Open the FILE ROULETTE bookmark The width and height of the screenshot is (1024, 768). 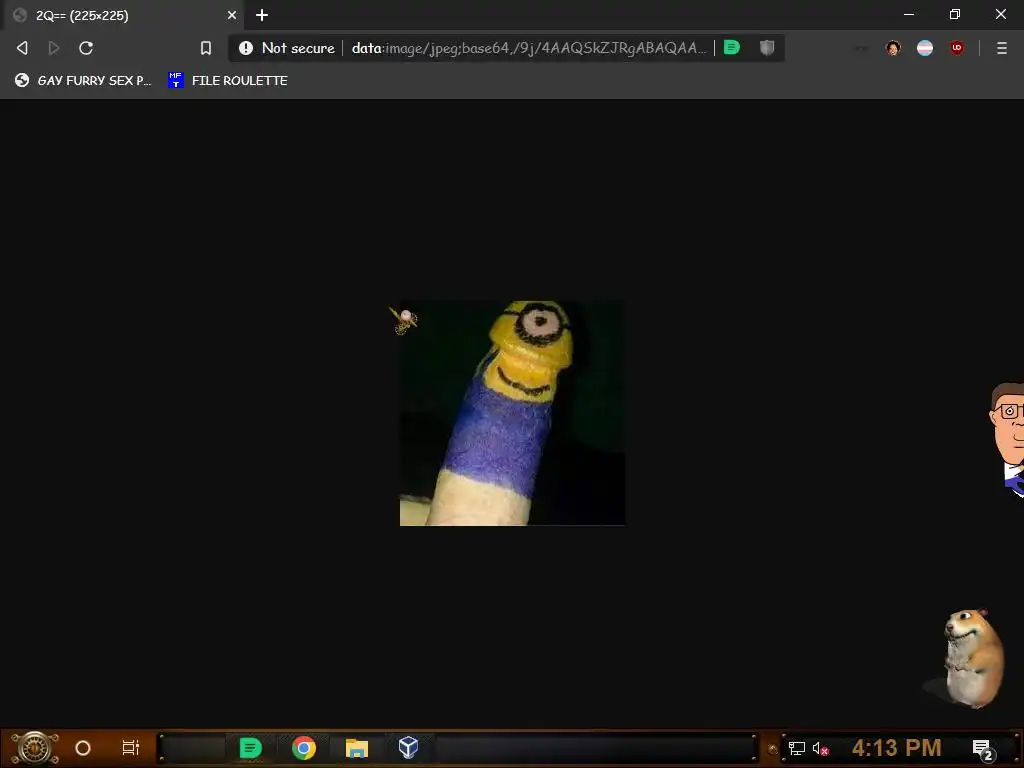(x=228, y=80)
